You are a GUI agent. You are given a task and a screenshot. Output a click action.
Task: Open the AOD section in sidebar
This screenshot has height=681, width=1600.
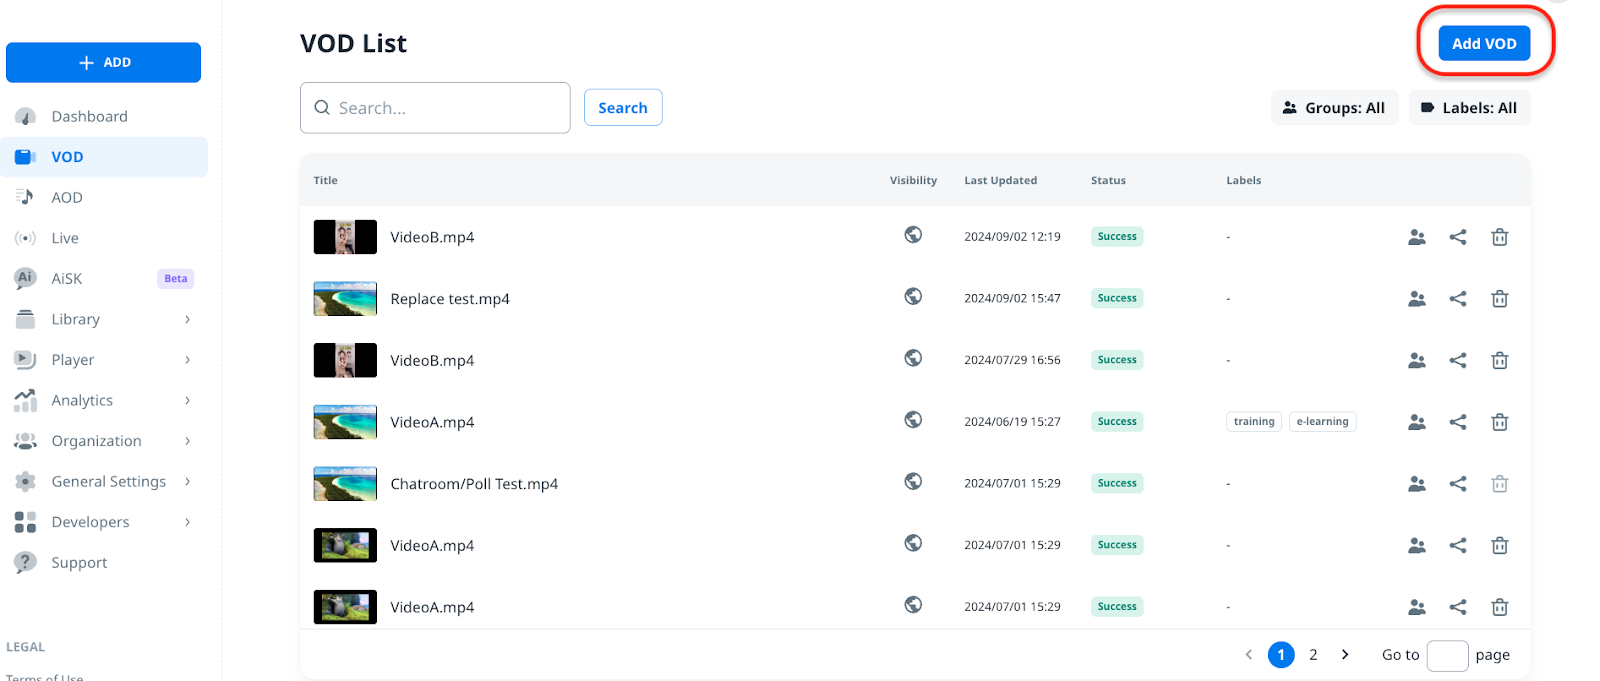click(67, 198)
